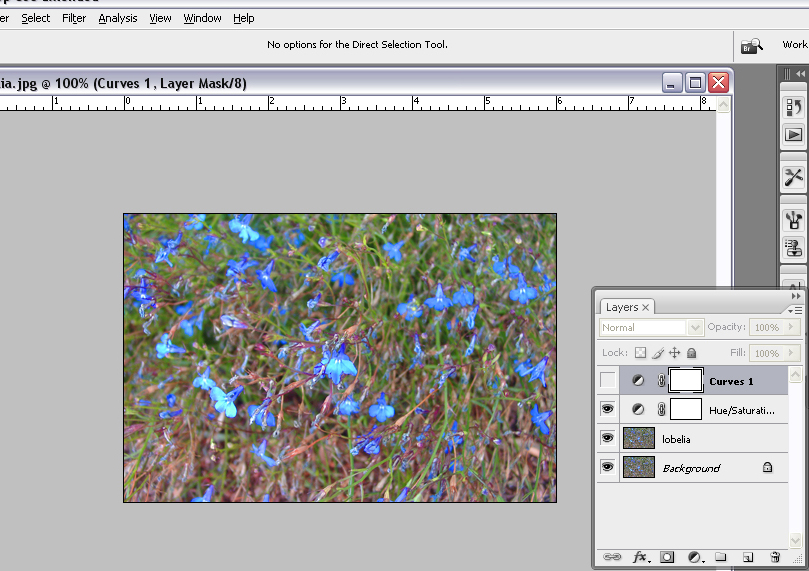Click the Background layer lock icon
Screen dimensions: 809x571
click(767, 467)
